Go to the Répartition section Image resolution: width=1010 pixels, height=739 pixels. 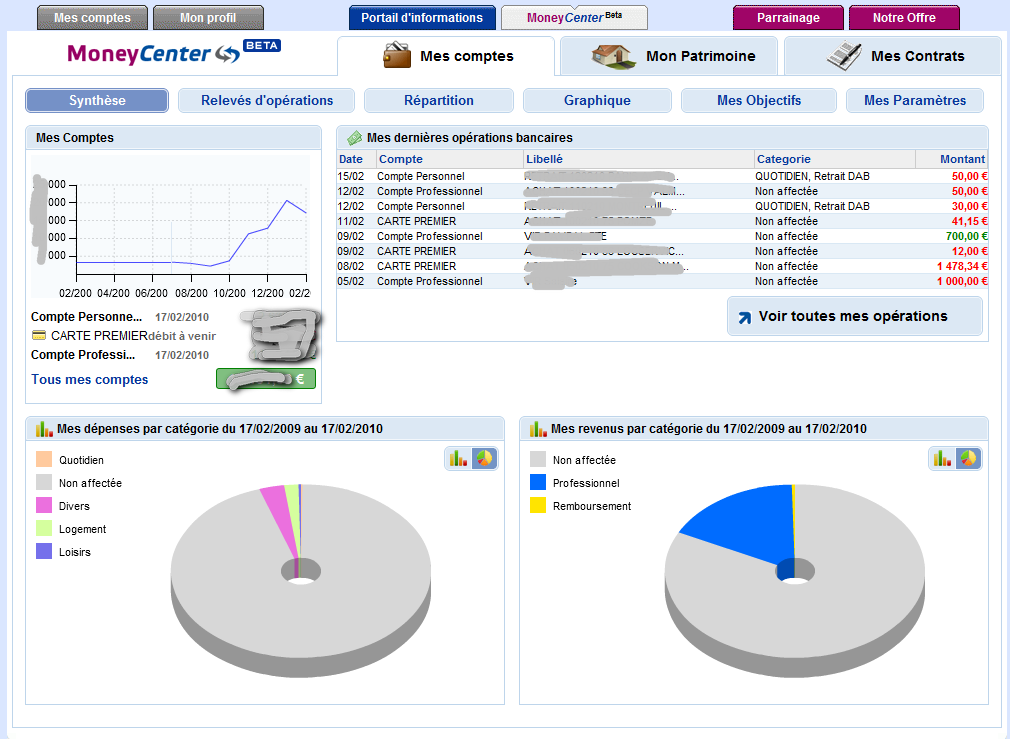(x=439, y=100)
